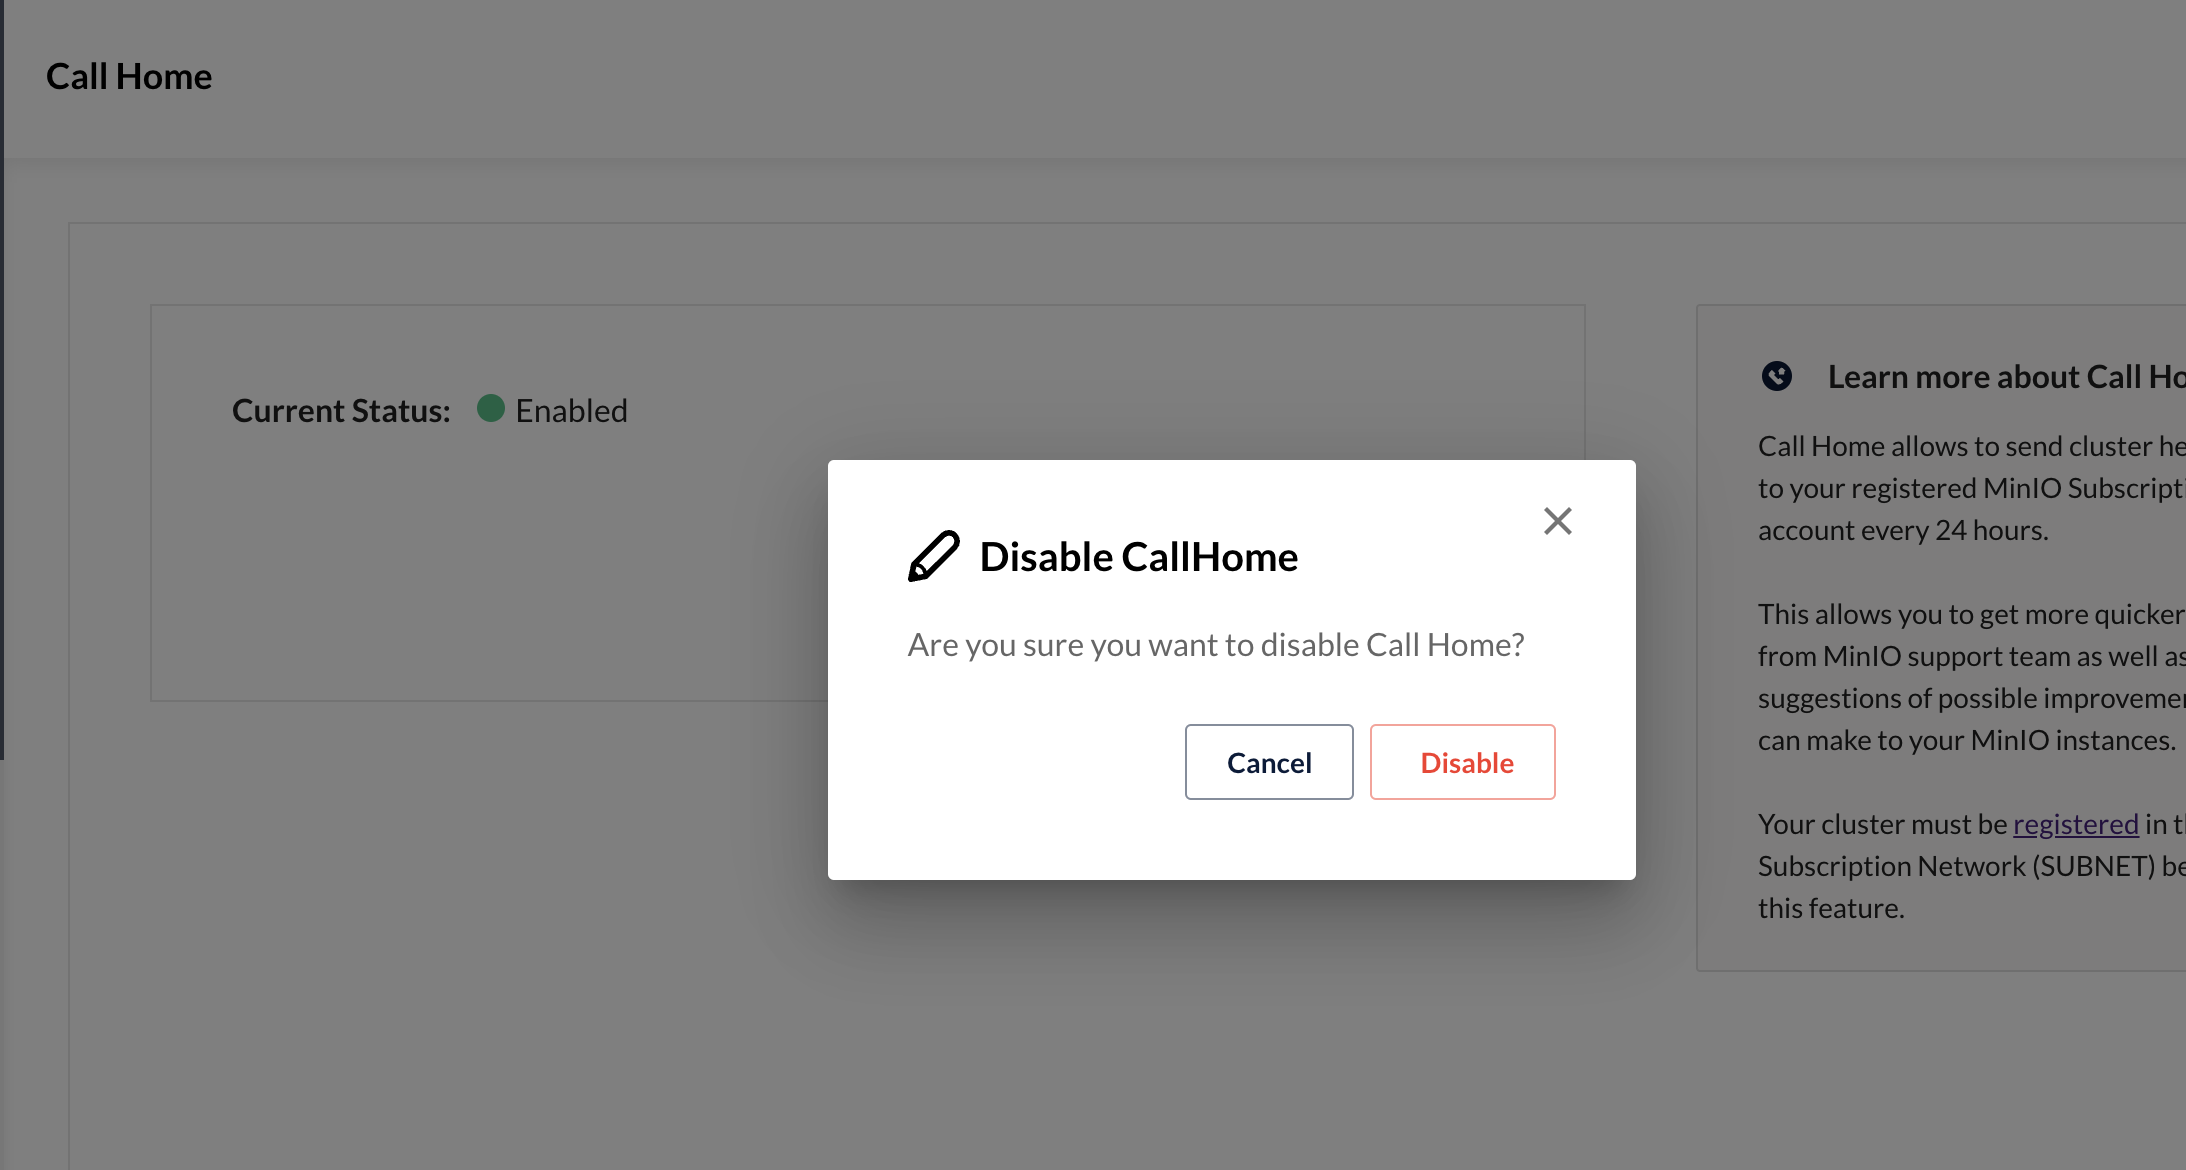Click the Enabled status text

[x=571, y=410]
